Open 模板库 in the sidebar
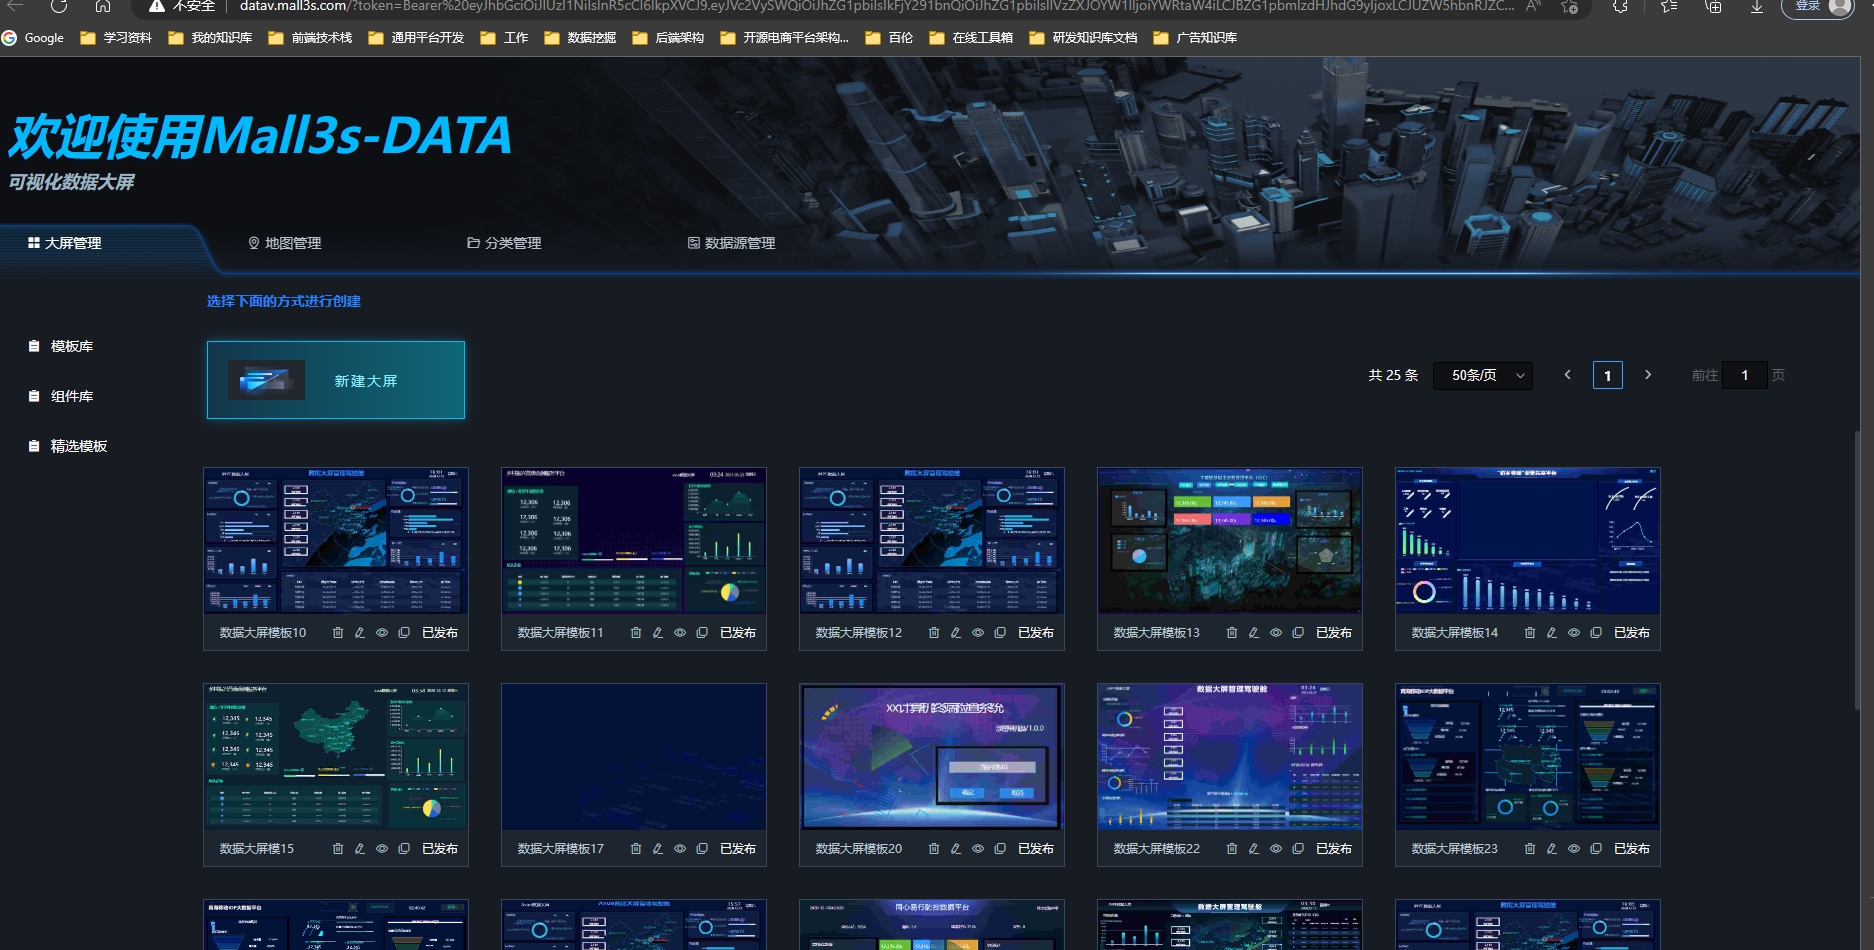 click(x=61, y=346)
